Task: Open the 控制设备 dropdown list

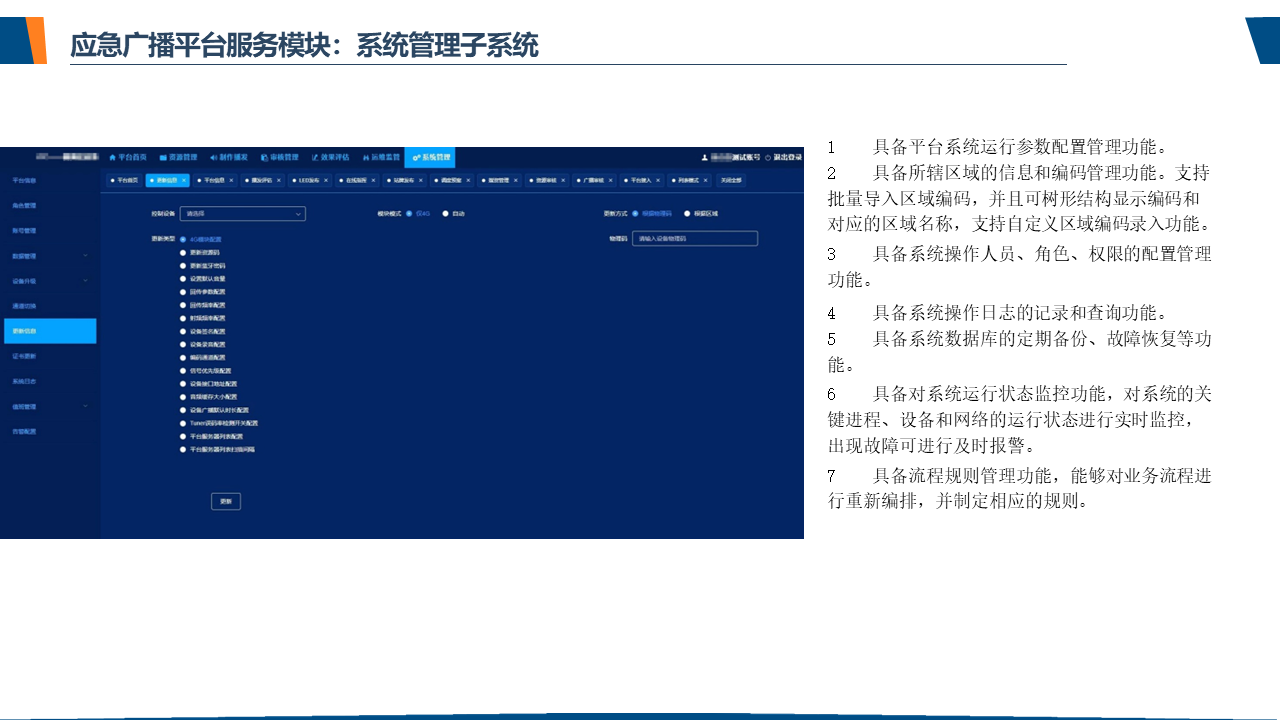Action: (x=242, y=213)
